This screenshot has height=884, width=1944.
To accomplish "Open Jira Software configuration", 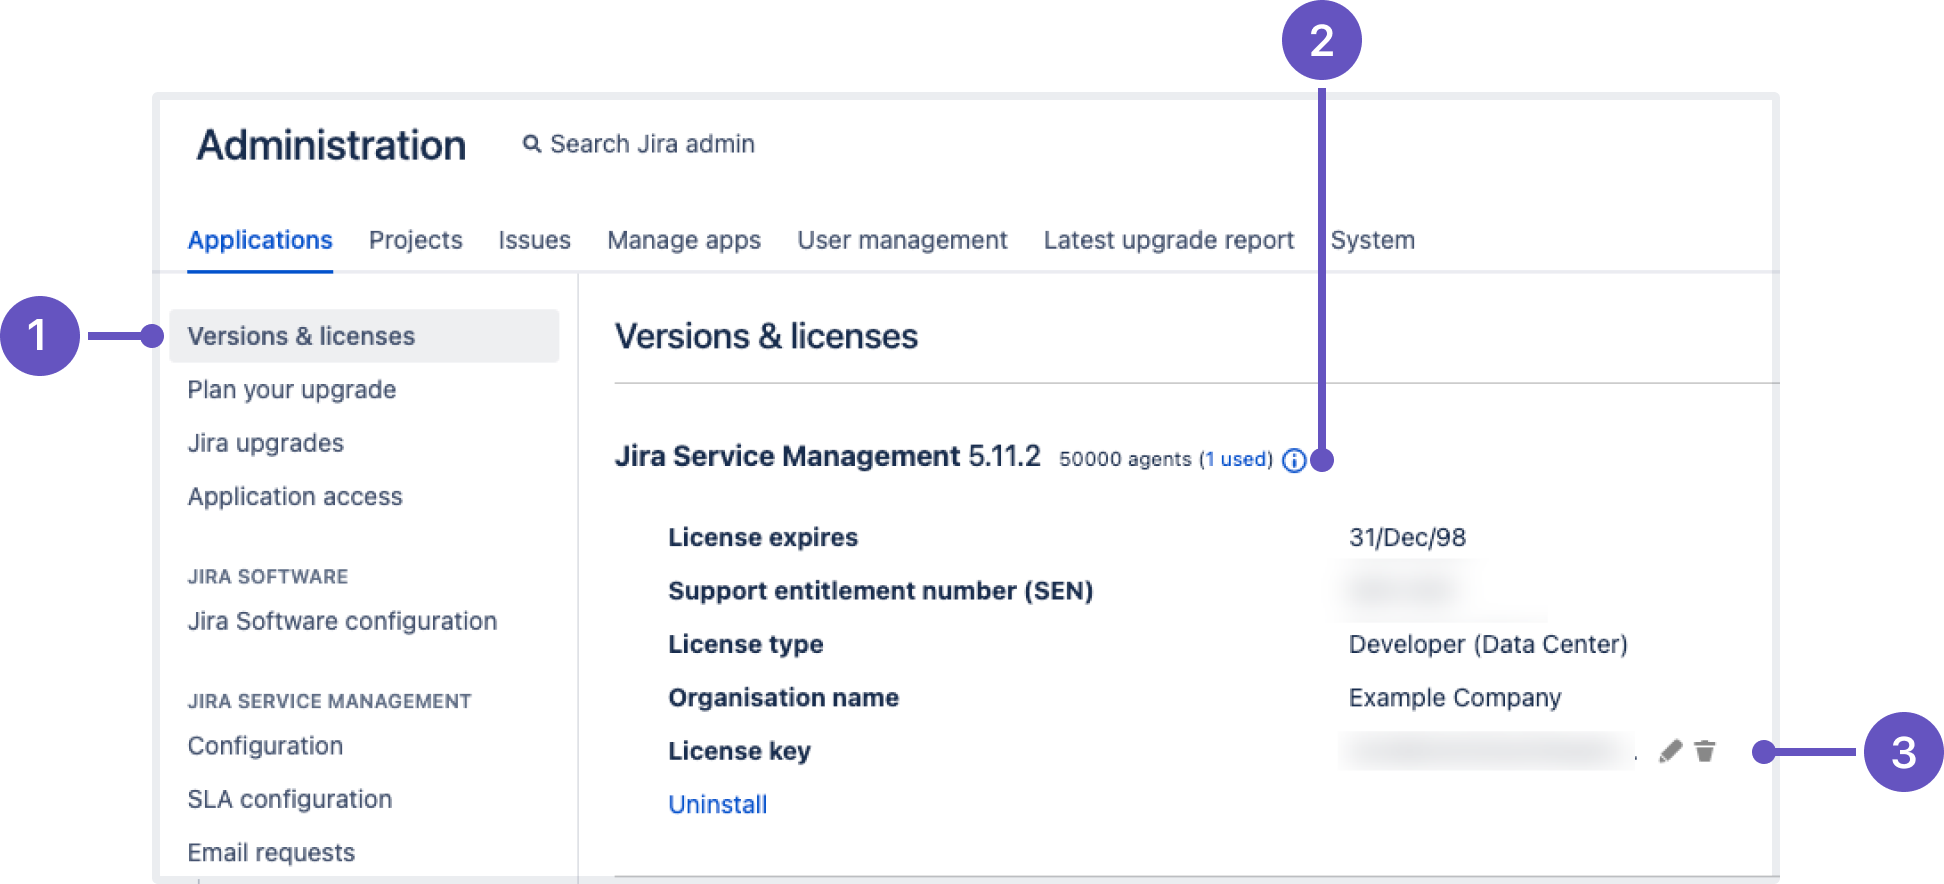I will coord(342,621).
